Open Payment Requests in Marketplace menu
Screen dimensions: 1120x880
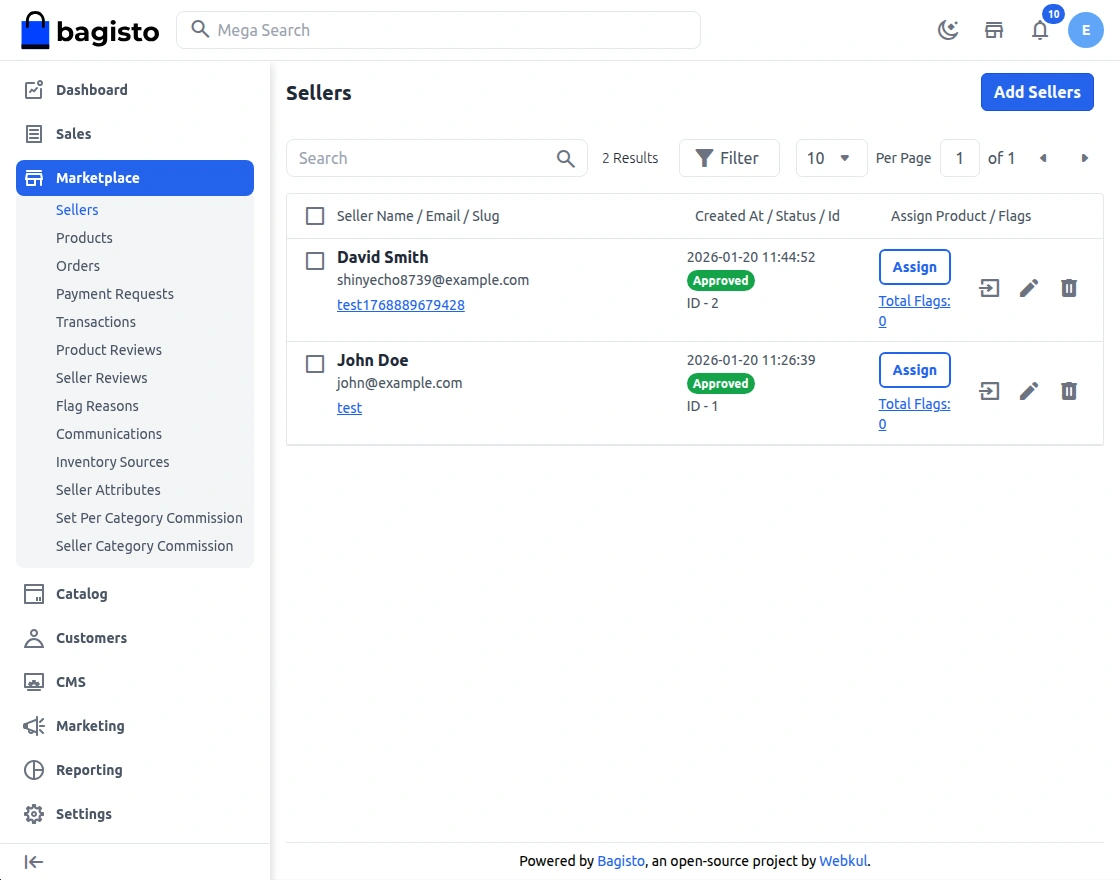115,294
